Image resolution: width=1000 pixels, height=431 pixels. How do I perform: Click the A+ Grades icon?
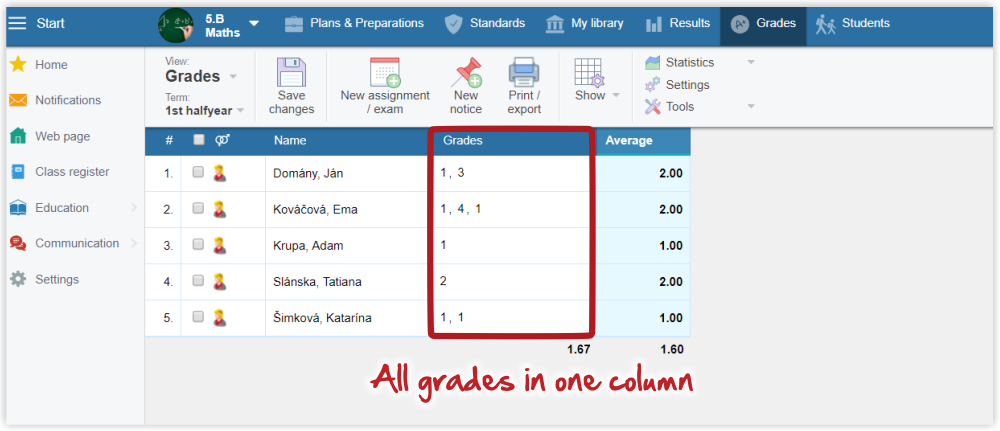pyautogui.click(x=740, y=24)
